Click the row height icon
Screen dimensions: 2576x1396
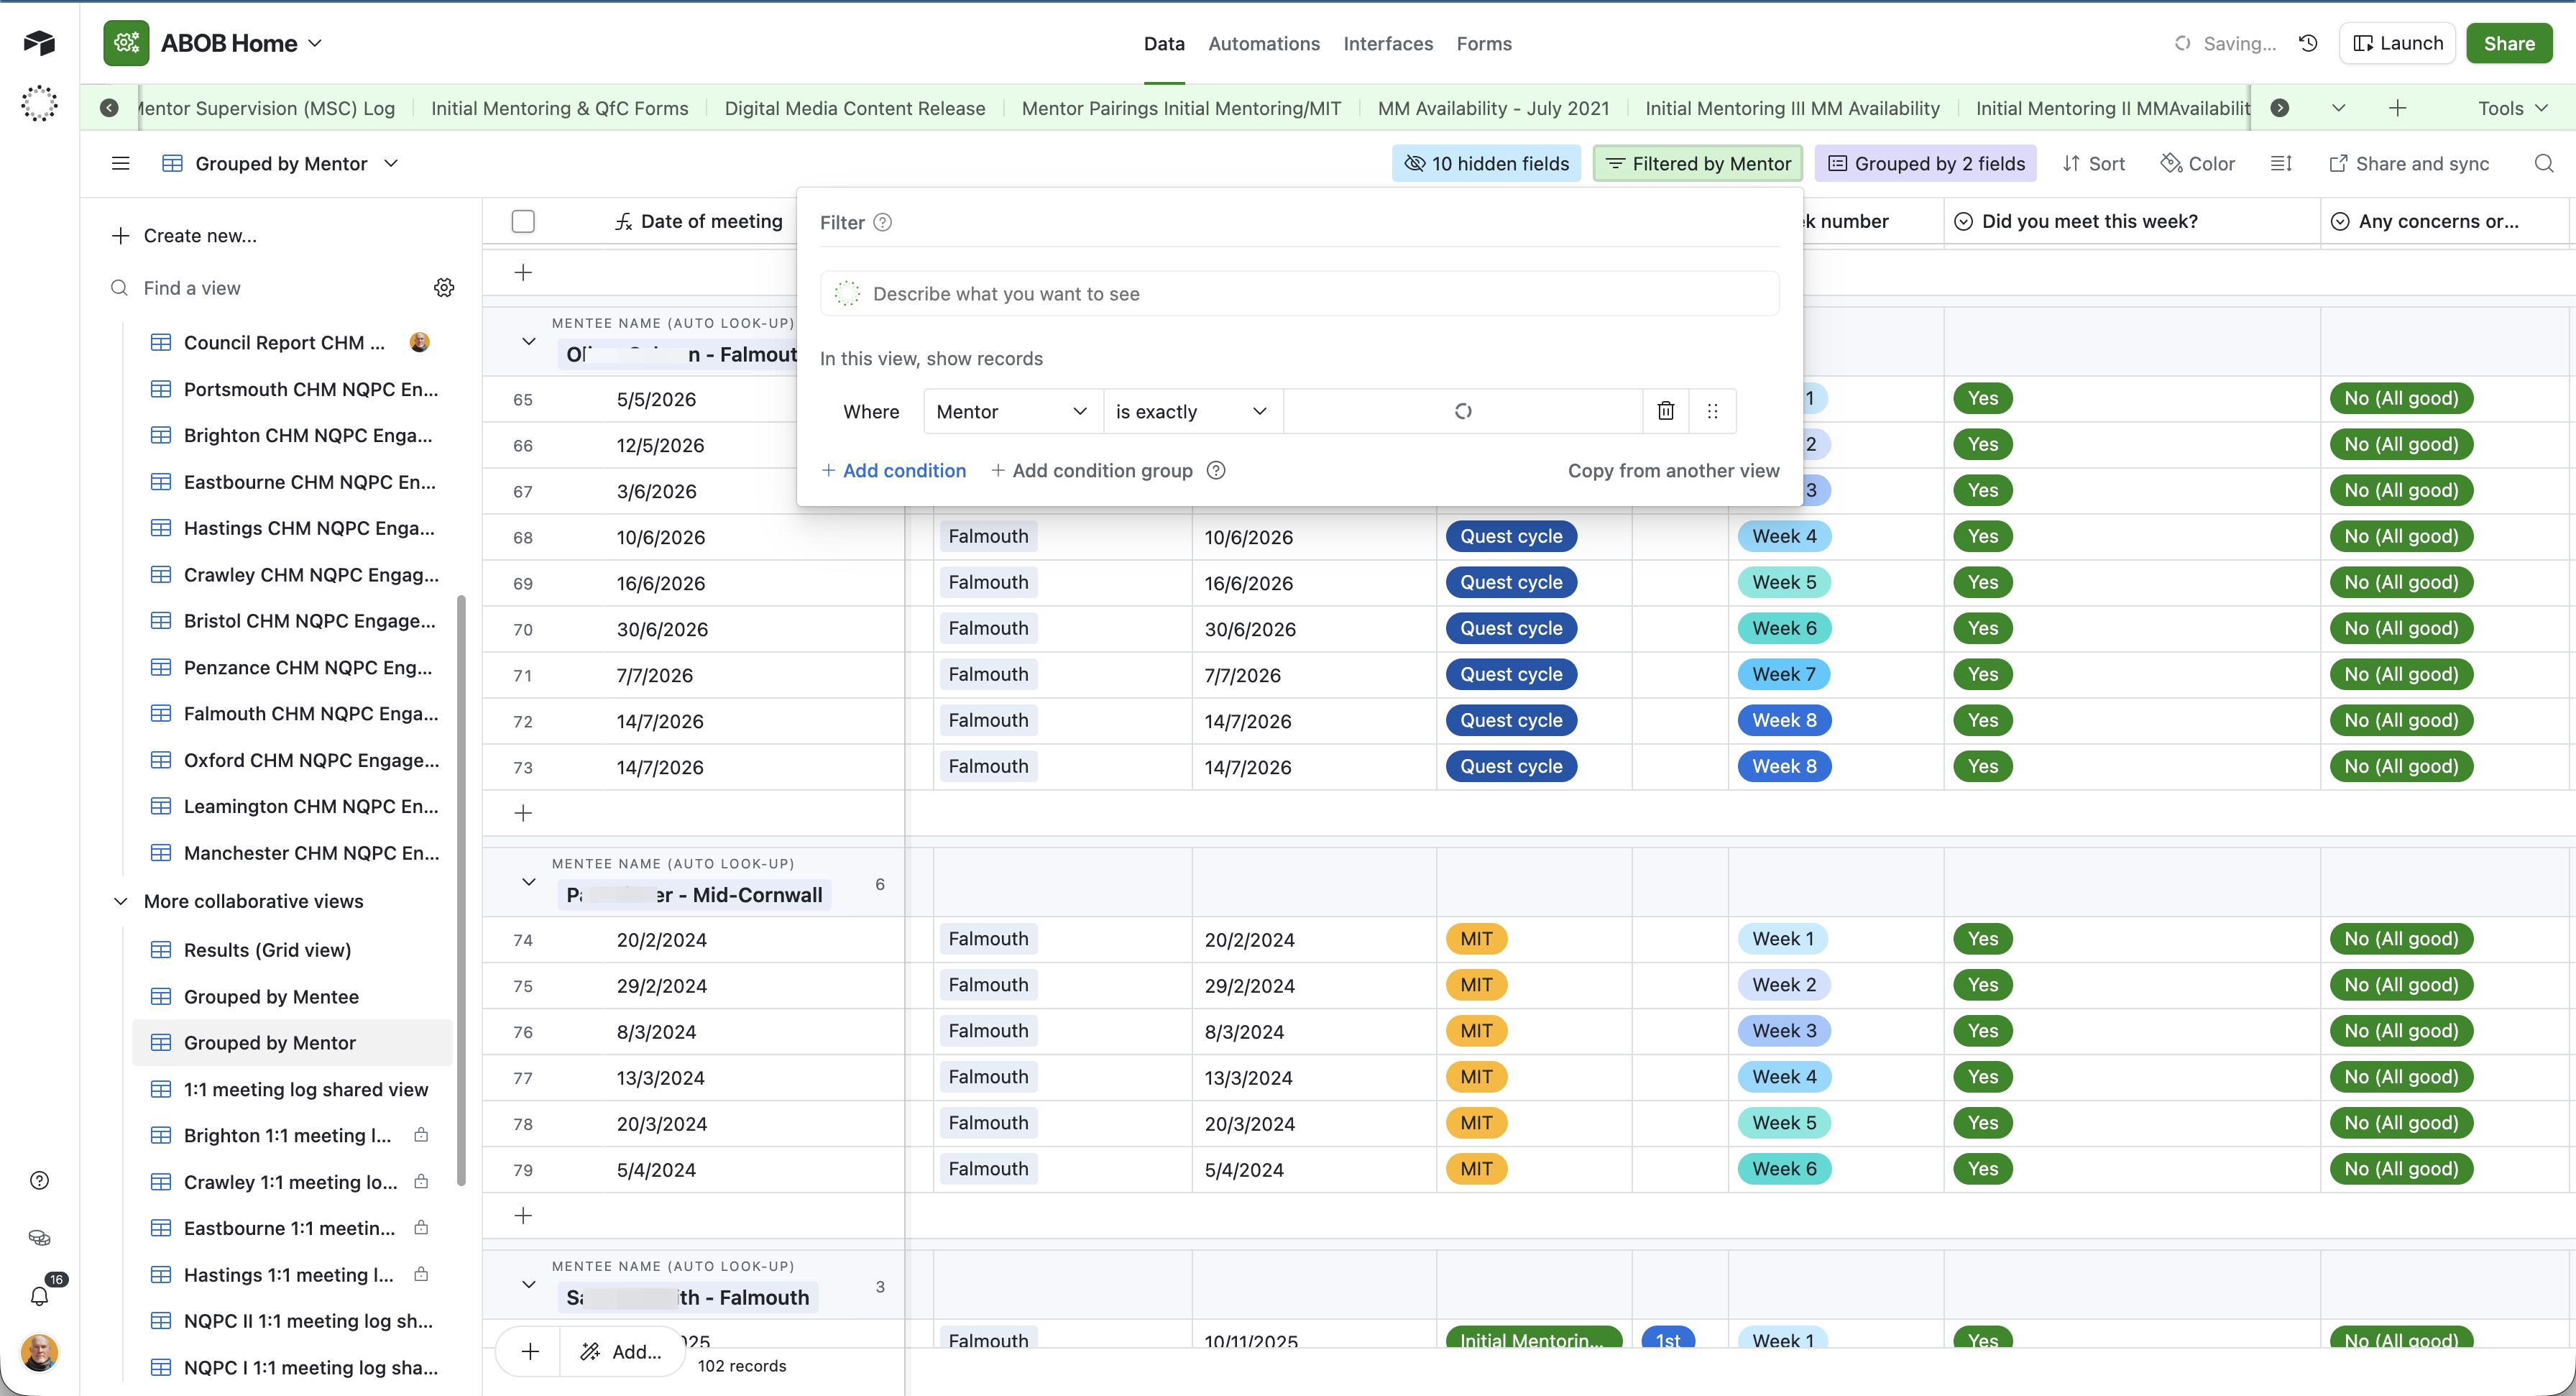pyautogui.click(x=2281, y=163)
